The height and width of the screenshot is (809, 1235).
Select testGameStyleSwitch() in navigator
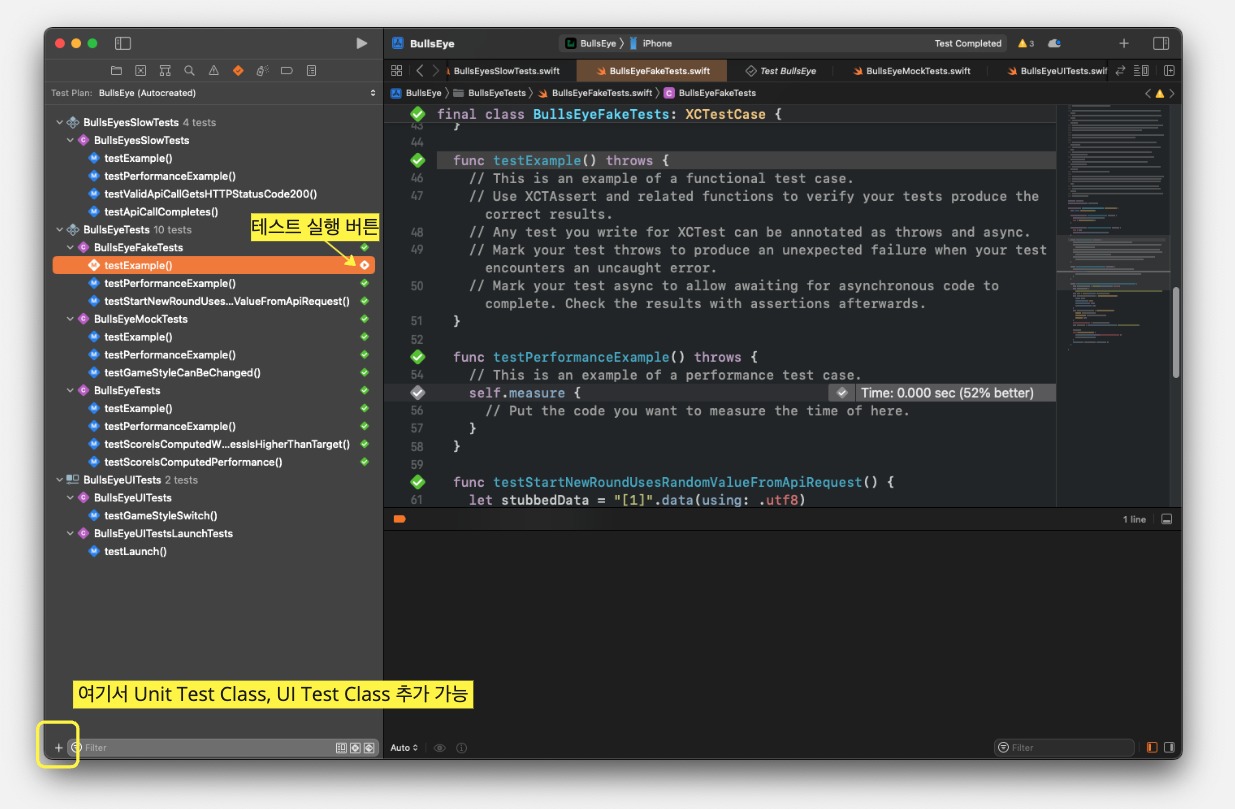pos(160,515)
